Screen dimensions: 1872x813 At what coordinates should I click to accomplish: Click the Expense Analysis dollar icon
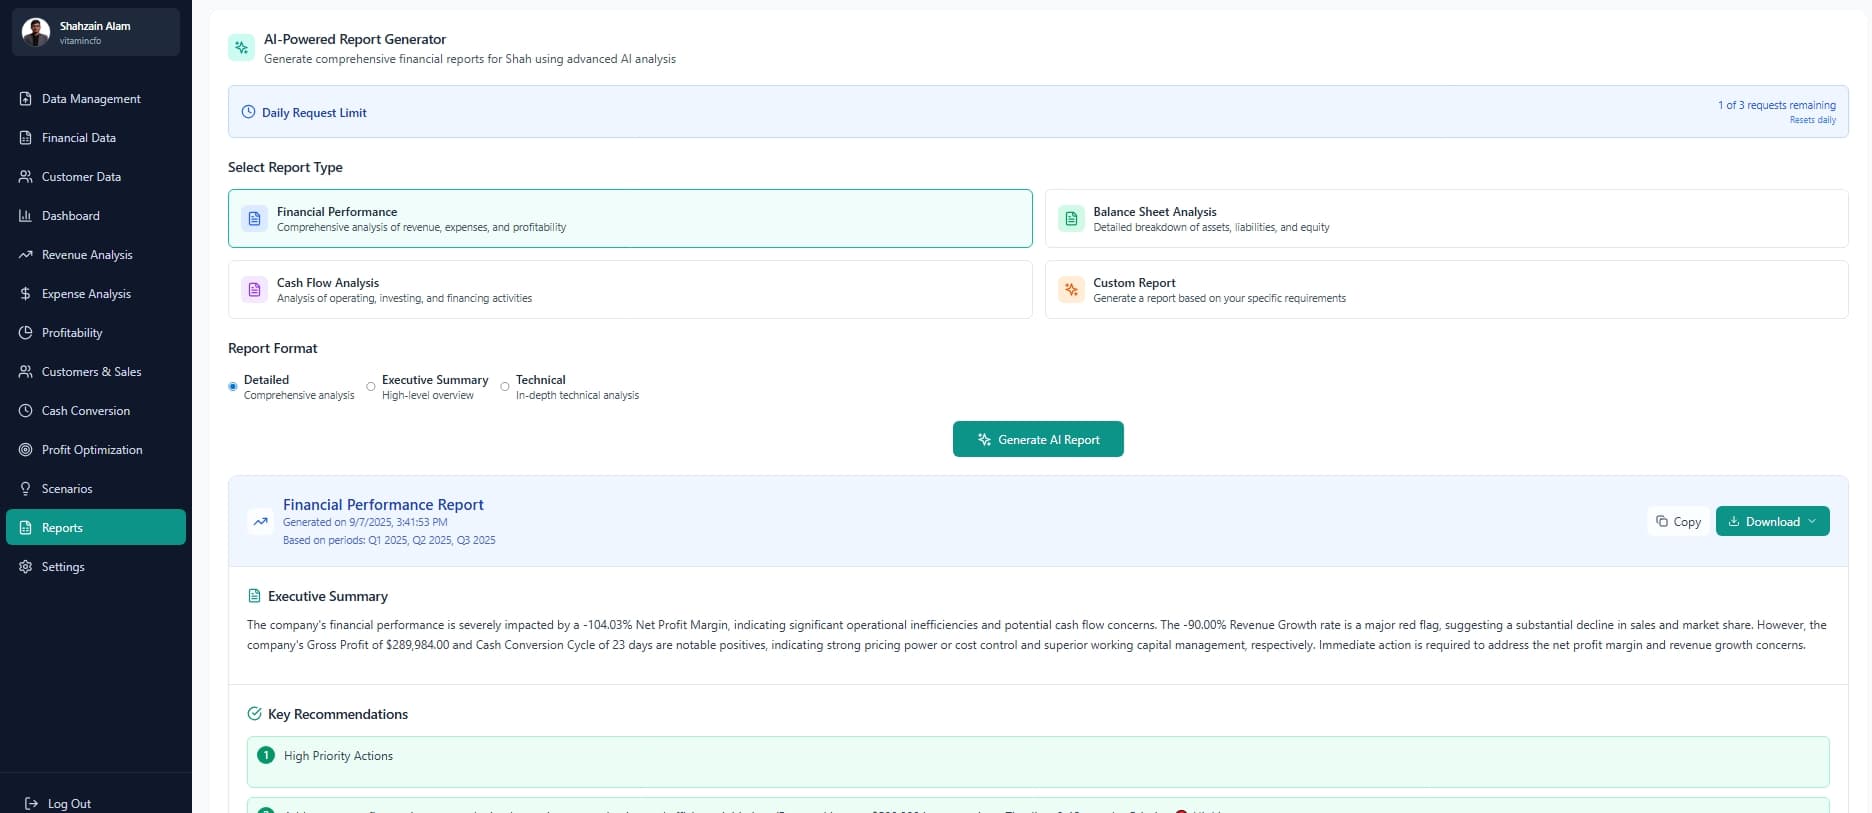pyautogui.click(x=26, y=294)
